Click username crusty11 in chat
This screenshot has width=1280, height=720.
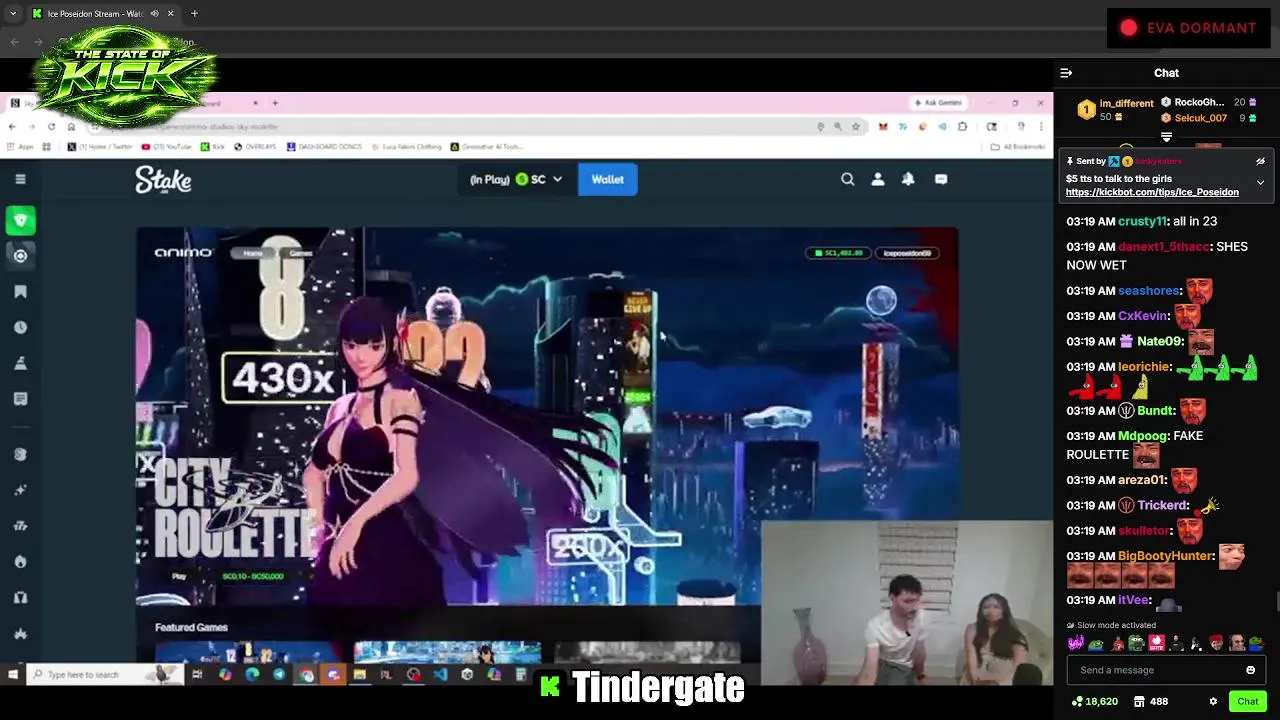[x=1142, y=221]
